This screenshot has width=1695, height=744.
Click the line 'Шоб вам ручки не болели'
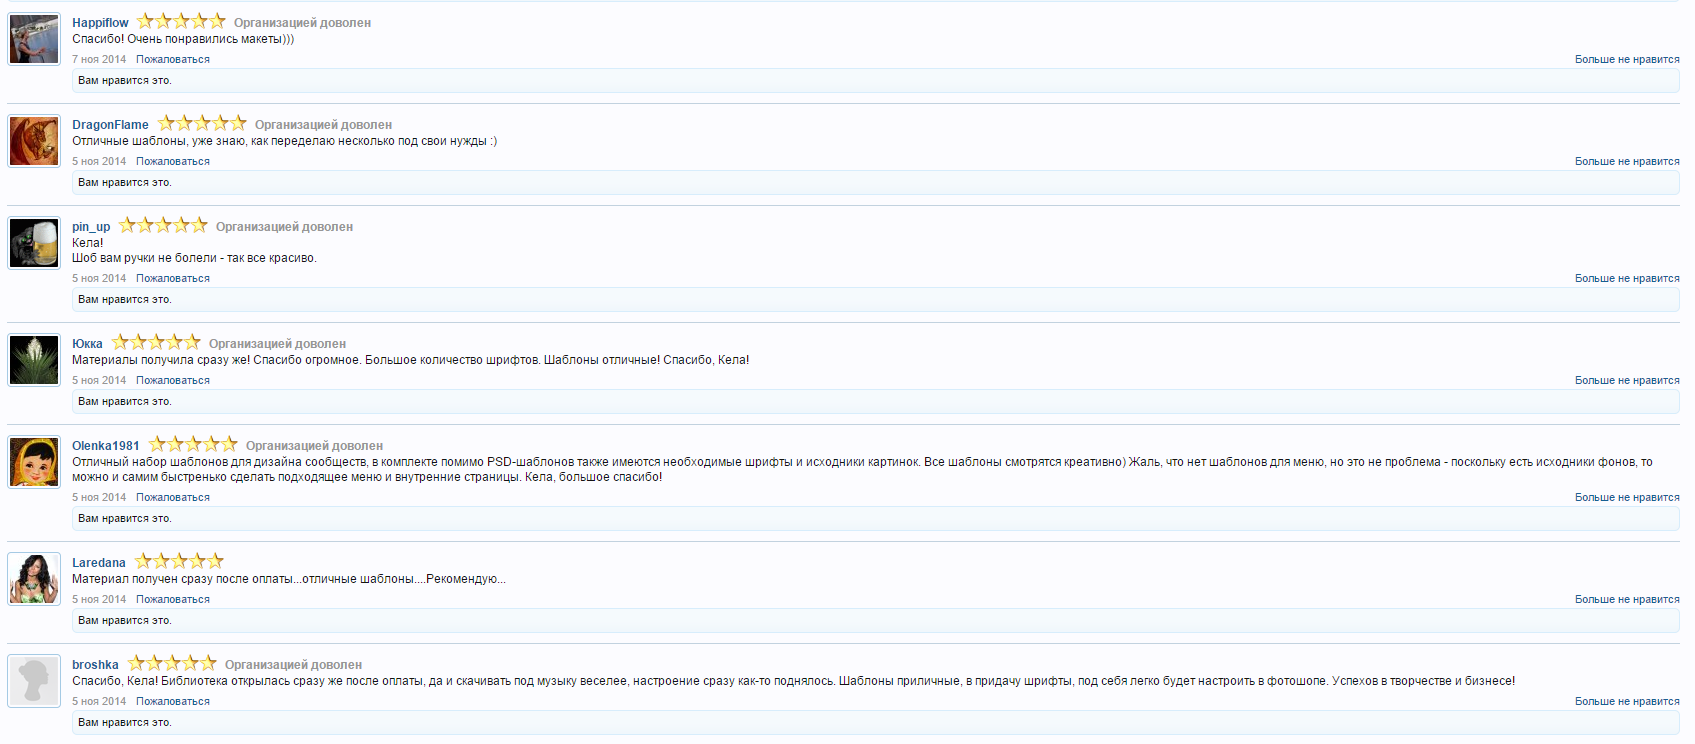tap(195, 259)
